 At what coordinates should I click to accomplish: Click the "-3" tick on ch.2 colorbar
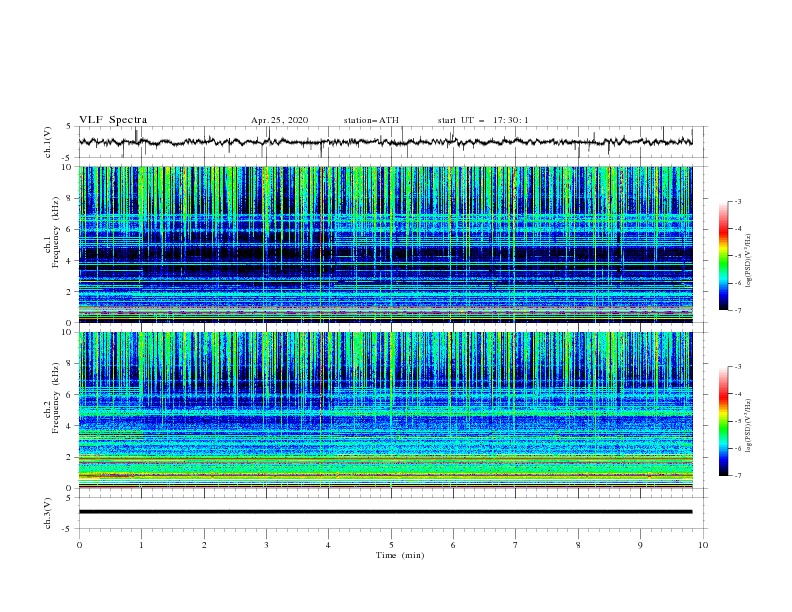pyautogui.click(x=737, y=367)
